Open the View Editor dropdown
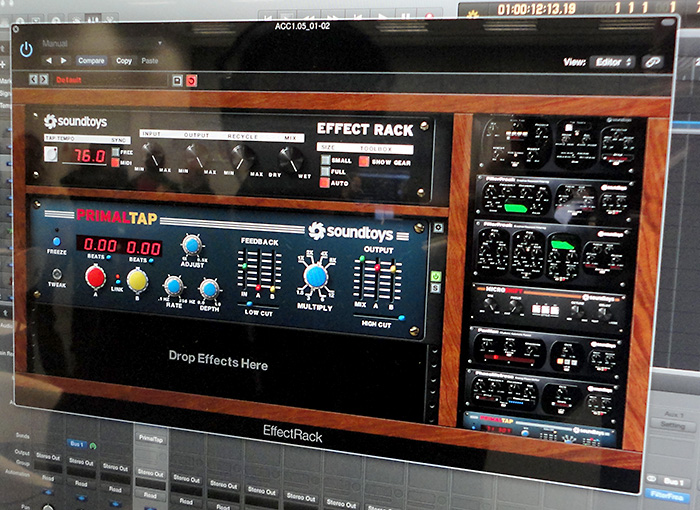Screen dimensions: 700x510 tap(612, 62)
